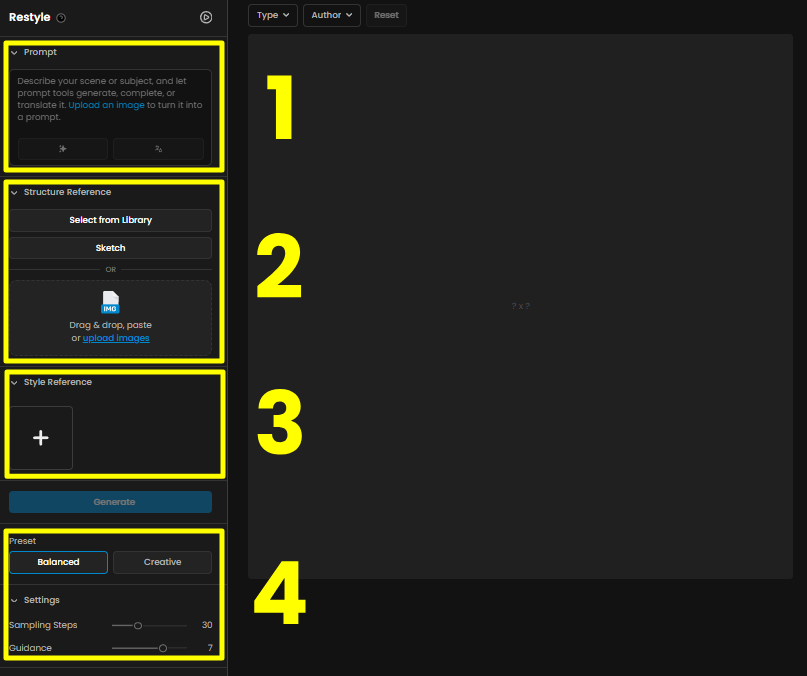Follow the 'Upload an image' link
This screenshot has height=676, width=807.
point(107,105)
